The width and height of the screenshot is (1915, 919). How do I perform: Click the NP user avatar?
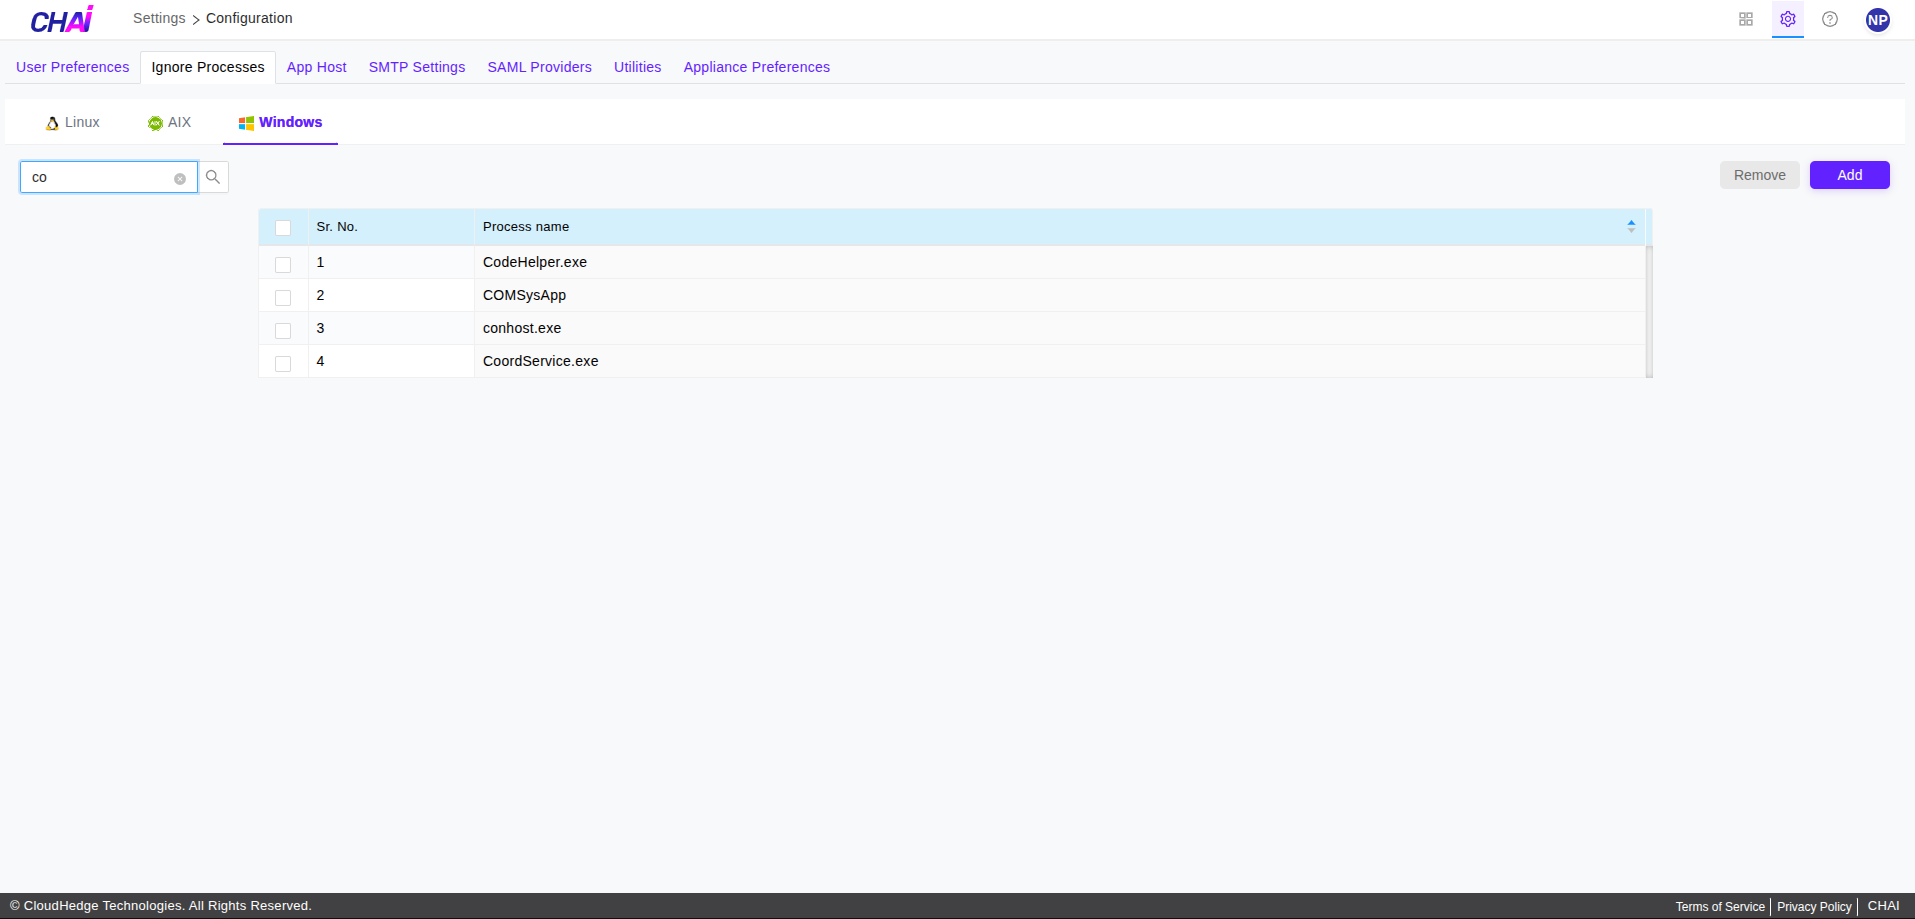[x=1878, y=19]
